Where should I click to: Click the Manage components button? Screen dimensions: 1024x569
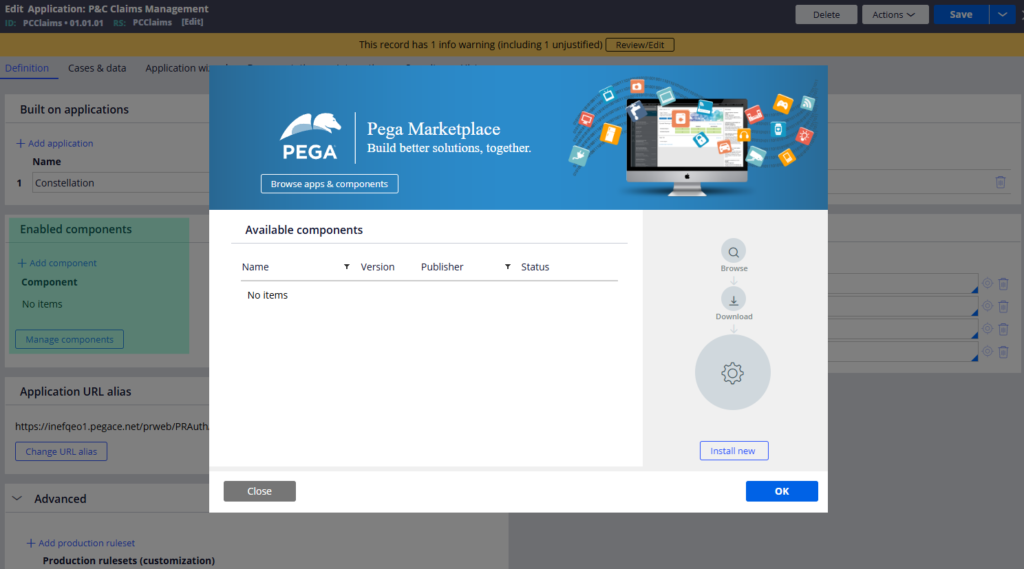[69, 339]
